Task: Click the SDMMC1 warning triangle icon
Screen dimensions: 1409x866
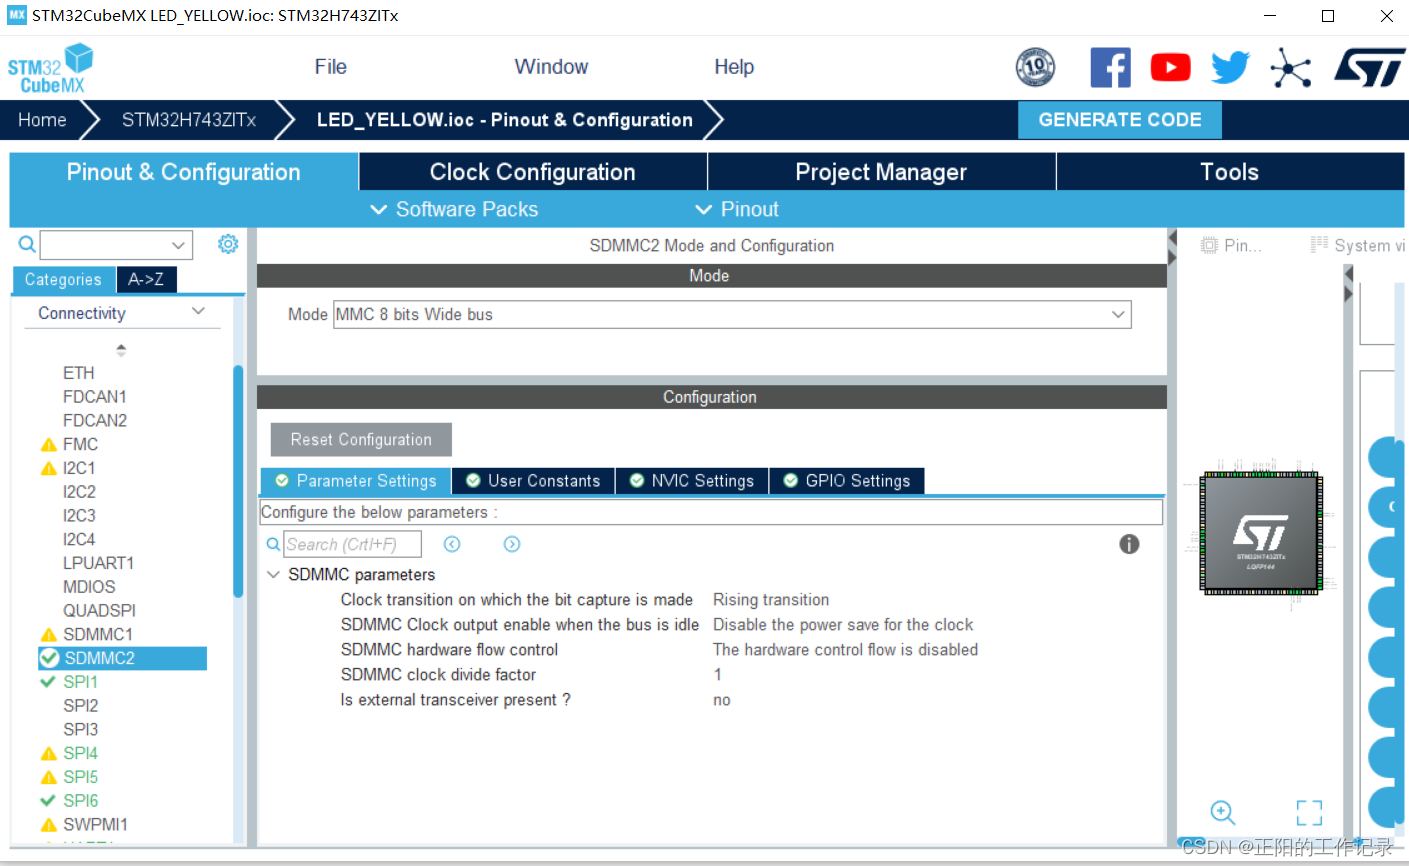Action: click(x=48, y=635)
